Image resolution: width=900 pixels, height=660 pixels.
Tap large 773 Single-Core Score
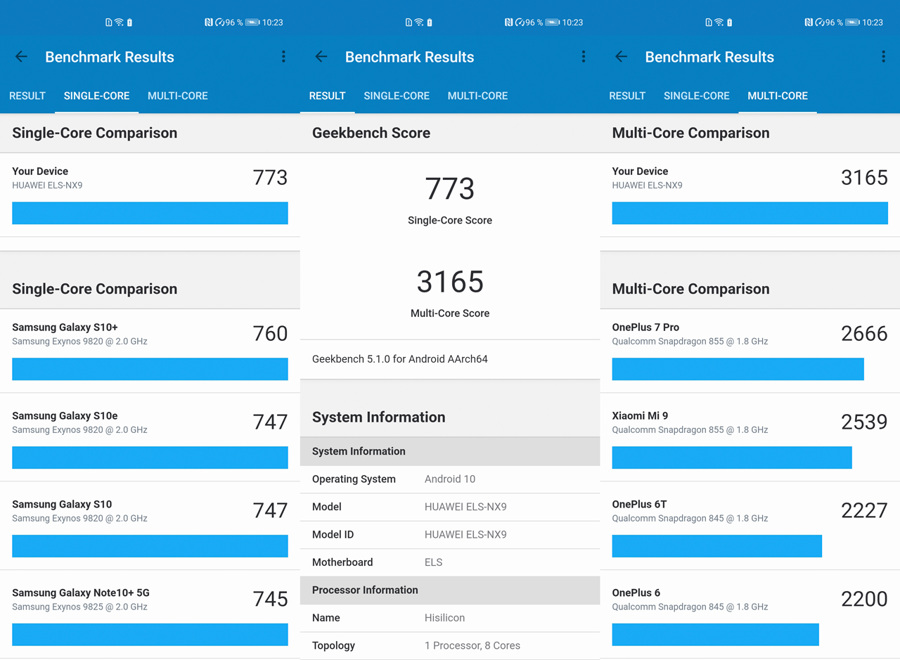tap(450, 189)
